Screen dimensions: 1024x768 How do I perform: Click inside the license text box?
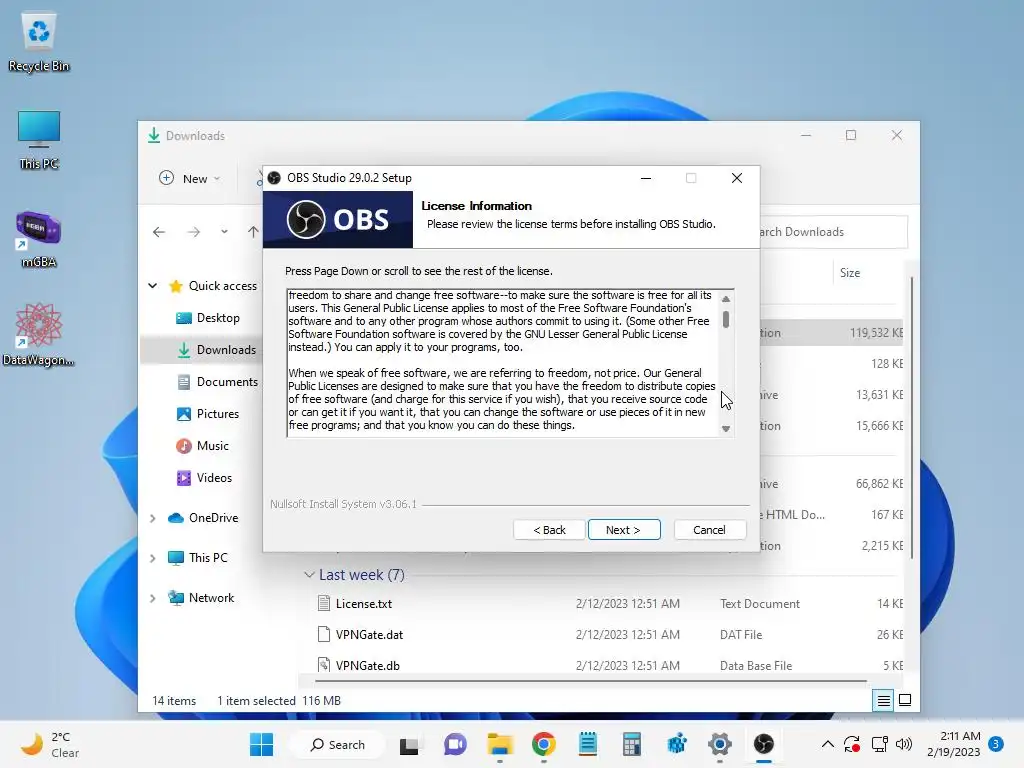click(x=503, y=362)
